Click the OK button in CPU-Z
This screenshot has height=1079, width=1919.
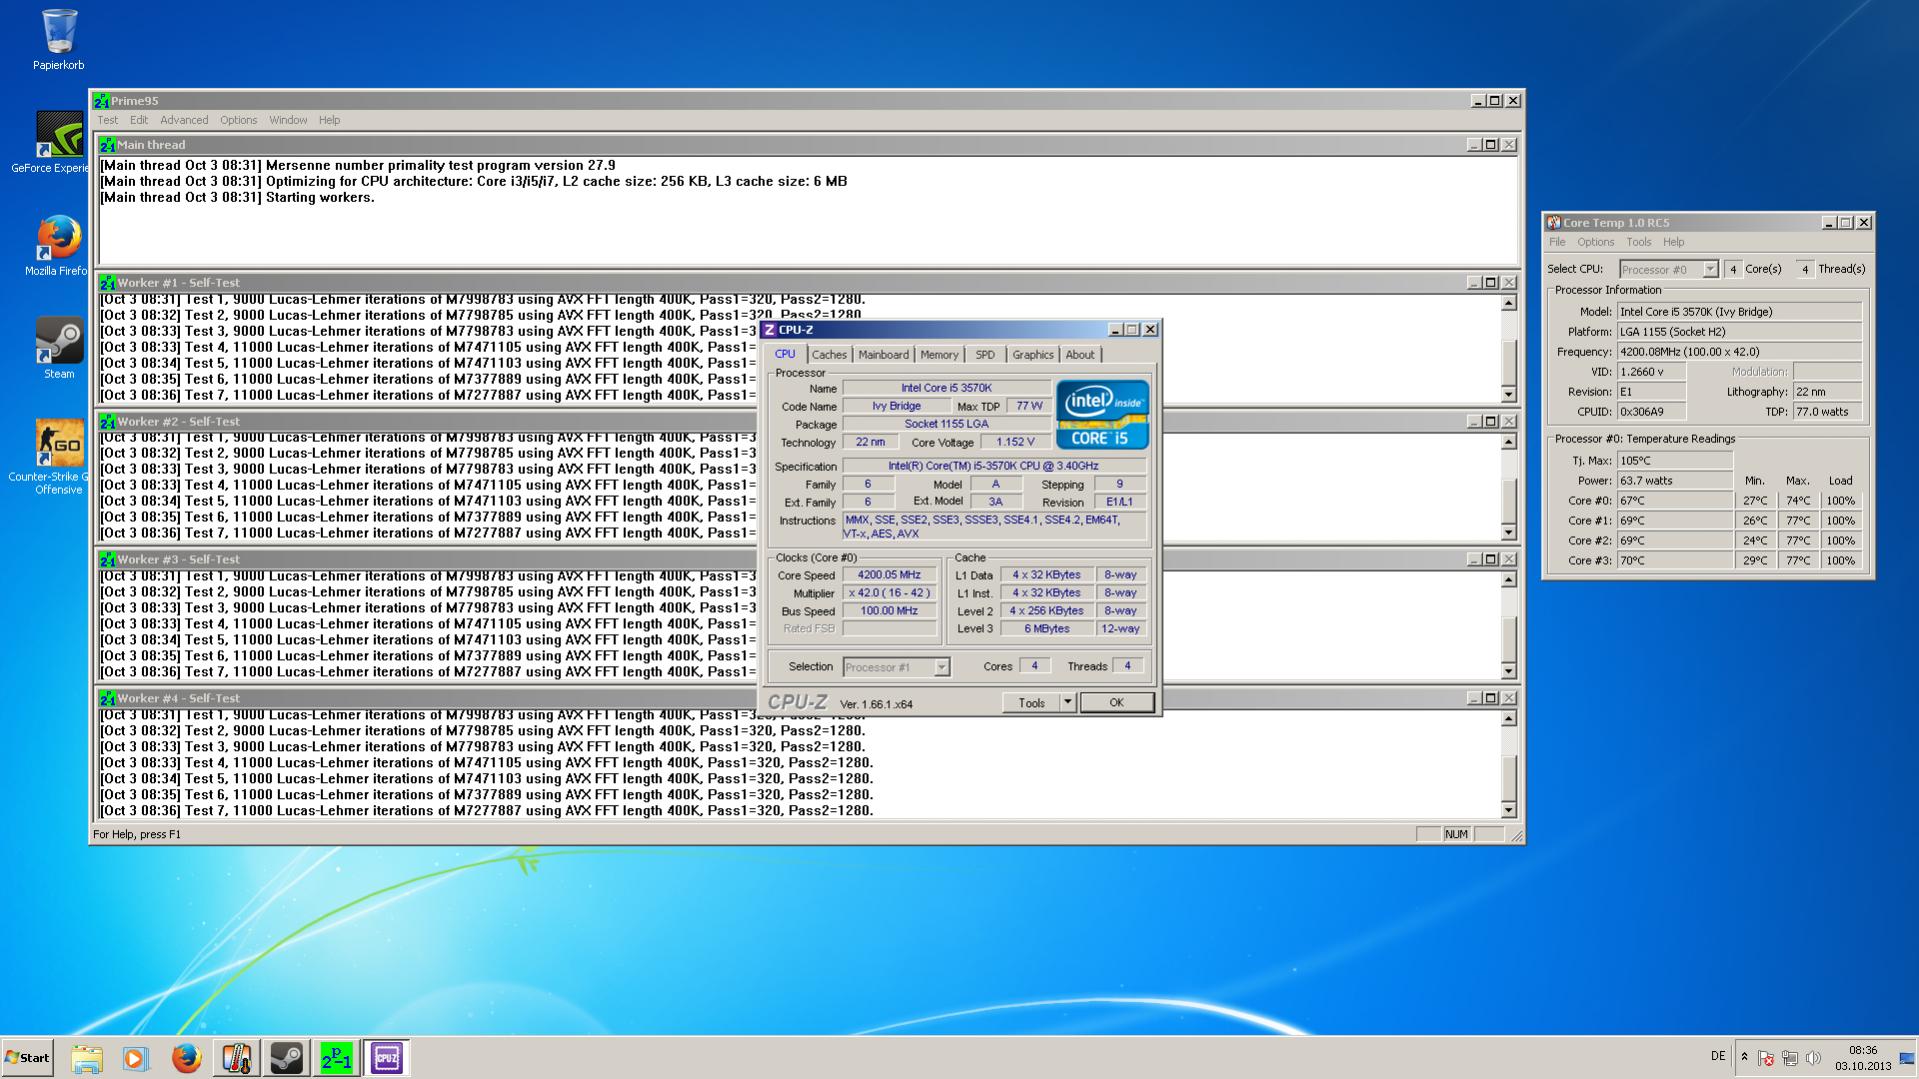click(1117, 703)
